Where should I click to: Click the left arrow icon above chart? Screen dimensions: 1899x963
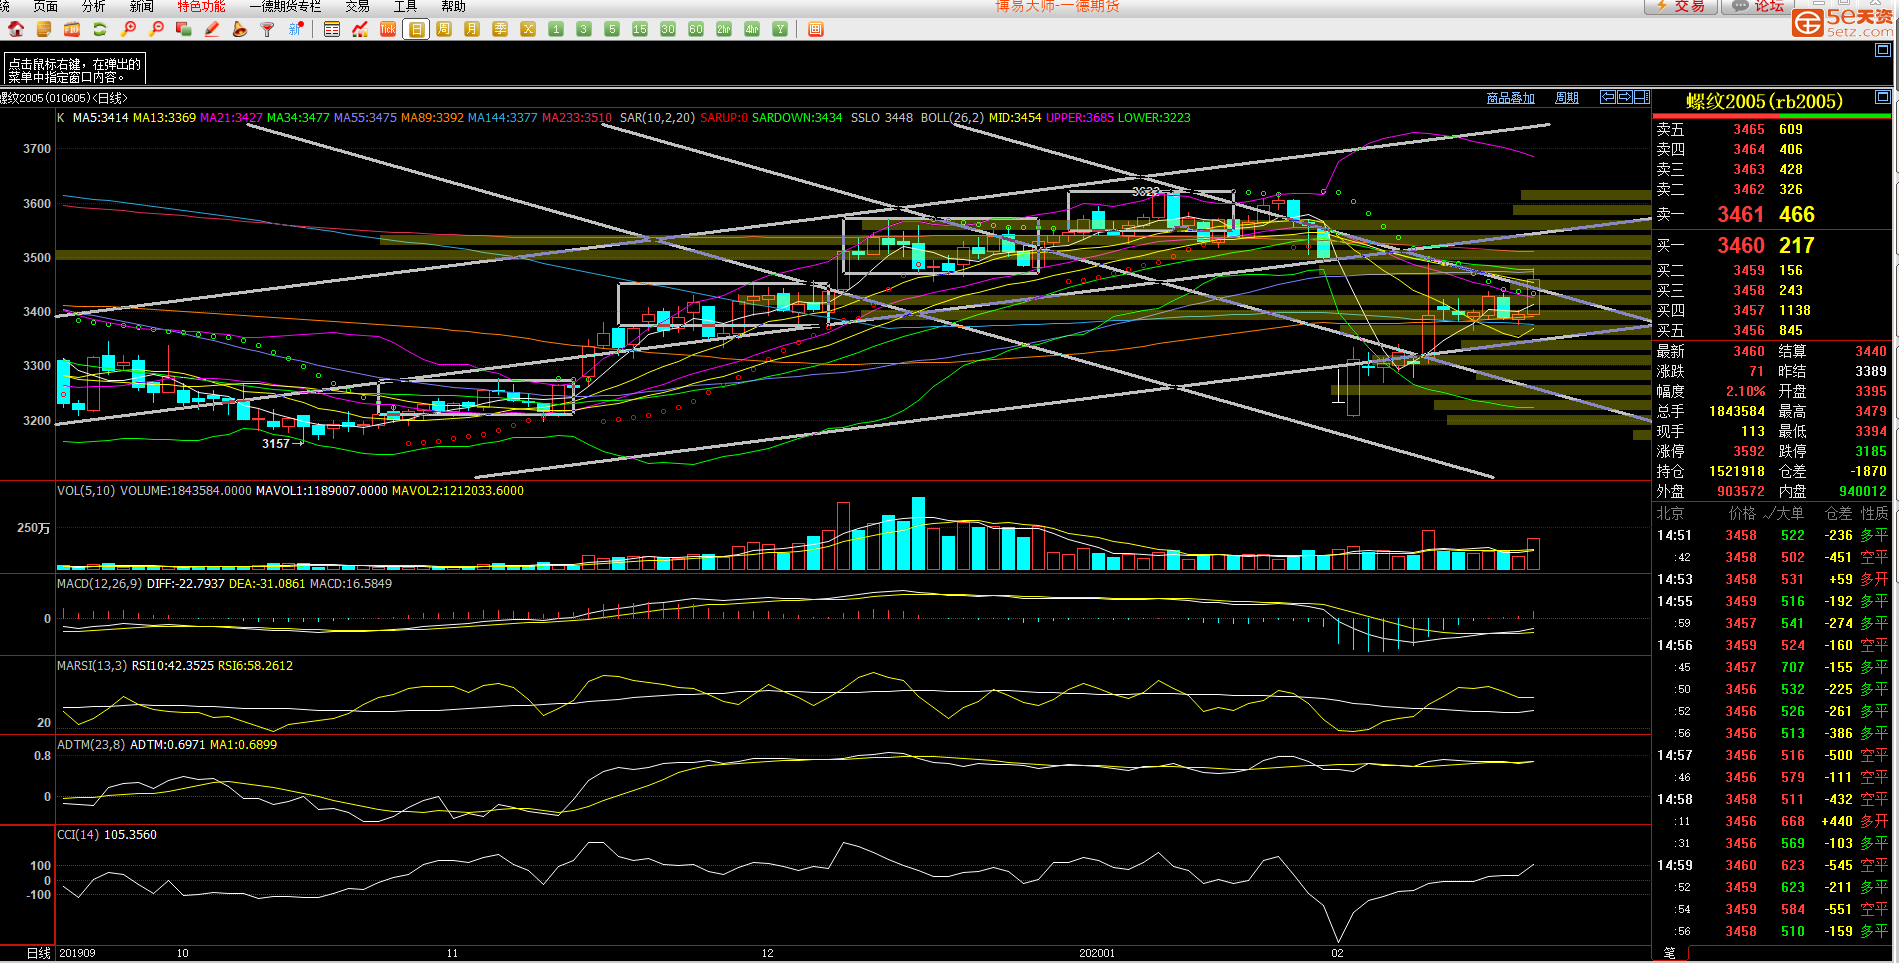1608,97
